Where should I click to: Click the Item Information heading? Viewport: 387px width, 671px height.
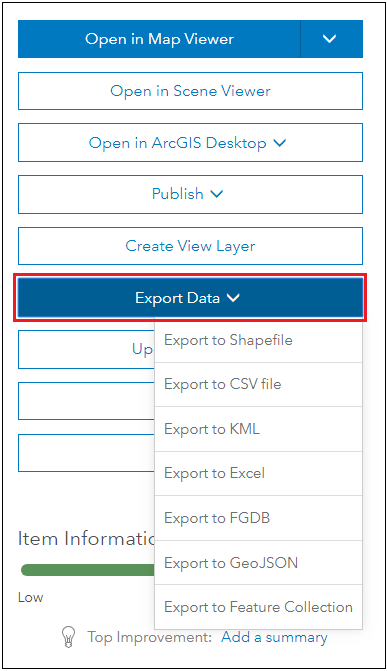pos(86,538)
